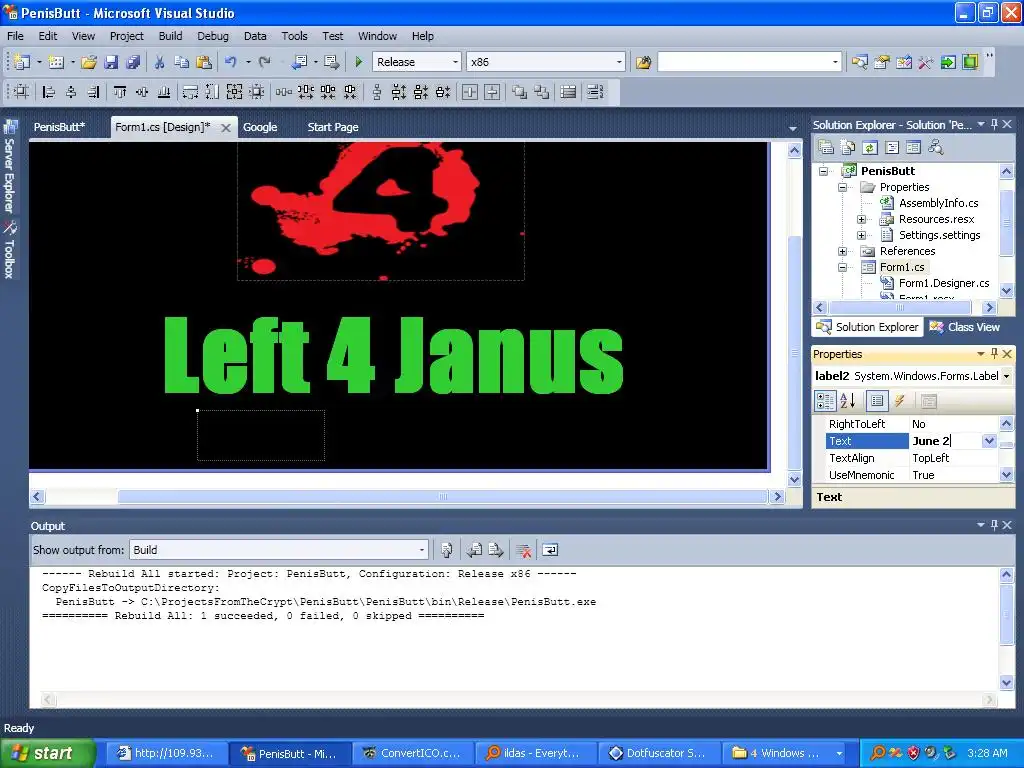This screenshot has width=1024, height=768.
Task: Click the New Project toolbar icon
Action: (x=22, y=62)
